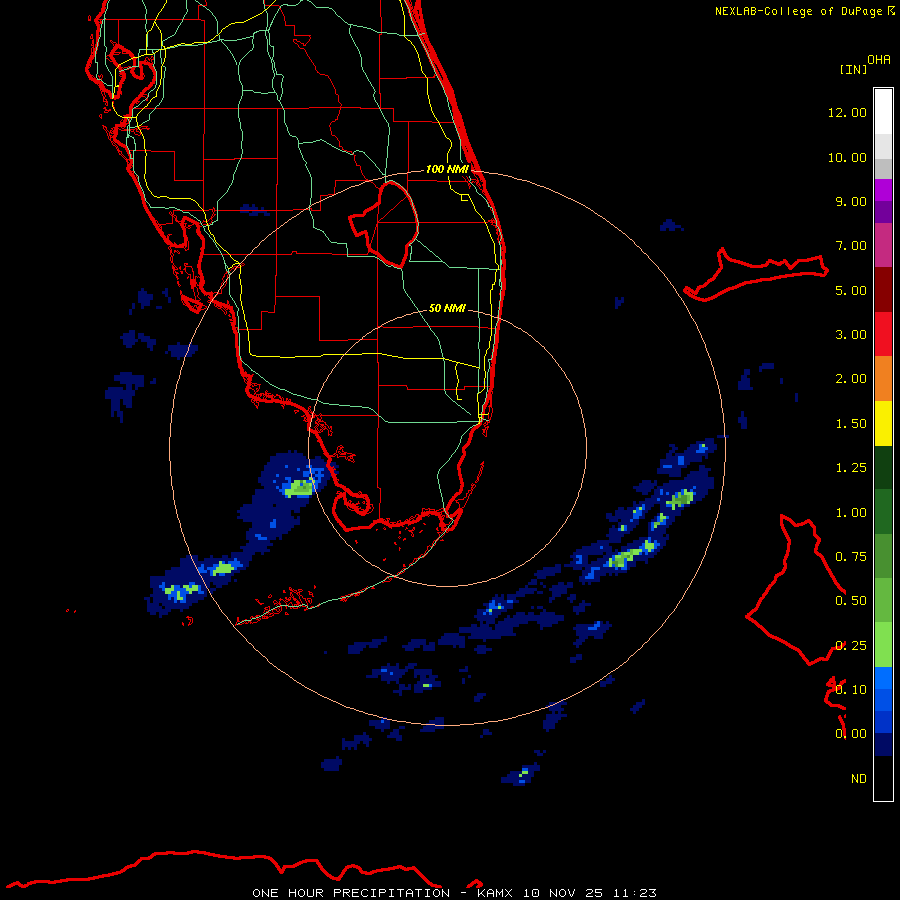Click the 0.10 legend value
This screenshot has height=900, width=900.
tap(851, 690)
